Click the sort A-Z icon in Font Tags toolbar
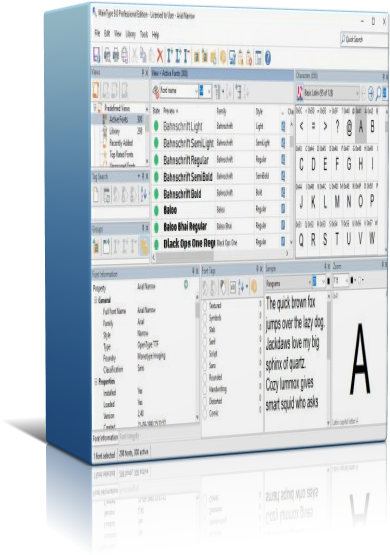Image resolution: width=390 pixels, height=555 pixels. click(x=242, y=287)
